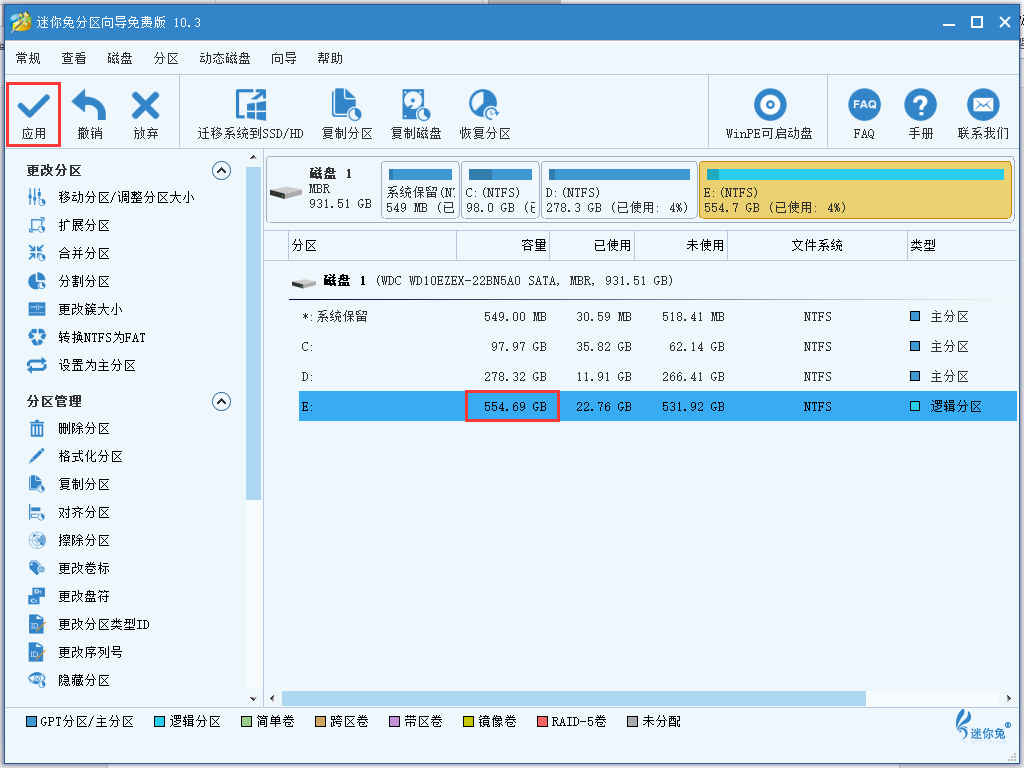Open the FAQ page

point(864,114)
